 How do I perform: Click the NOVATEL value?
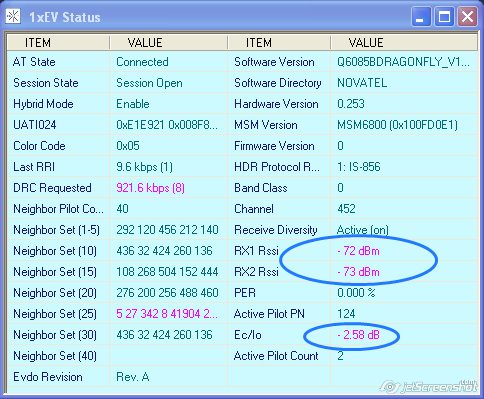[362, 83]
